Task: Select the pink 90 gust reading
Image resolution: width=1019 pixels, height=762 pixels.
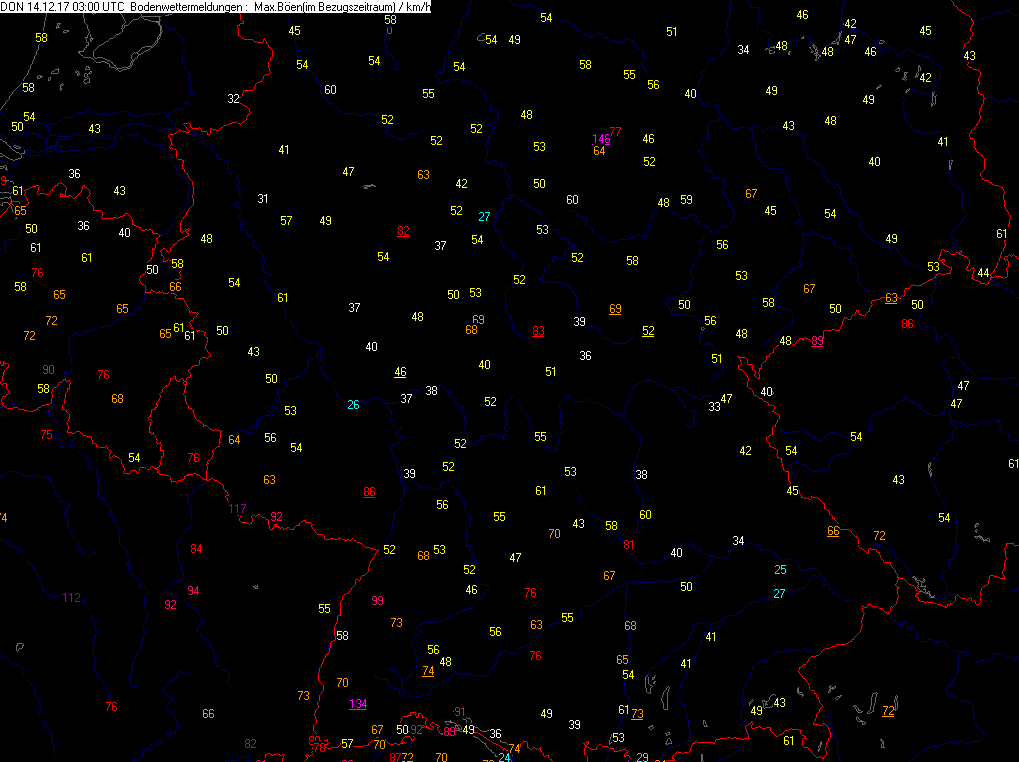Action: pyautogui.click(x=49, y=370)
